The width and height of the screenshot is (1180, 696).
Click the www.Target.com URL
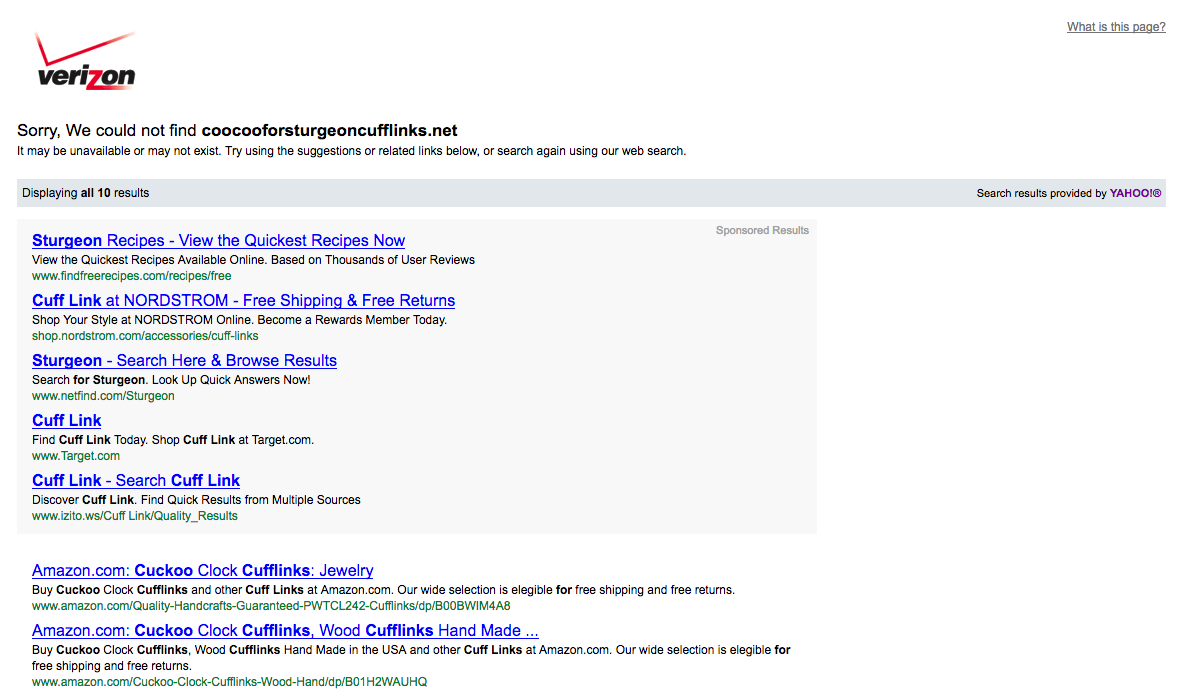coord(76,456)
